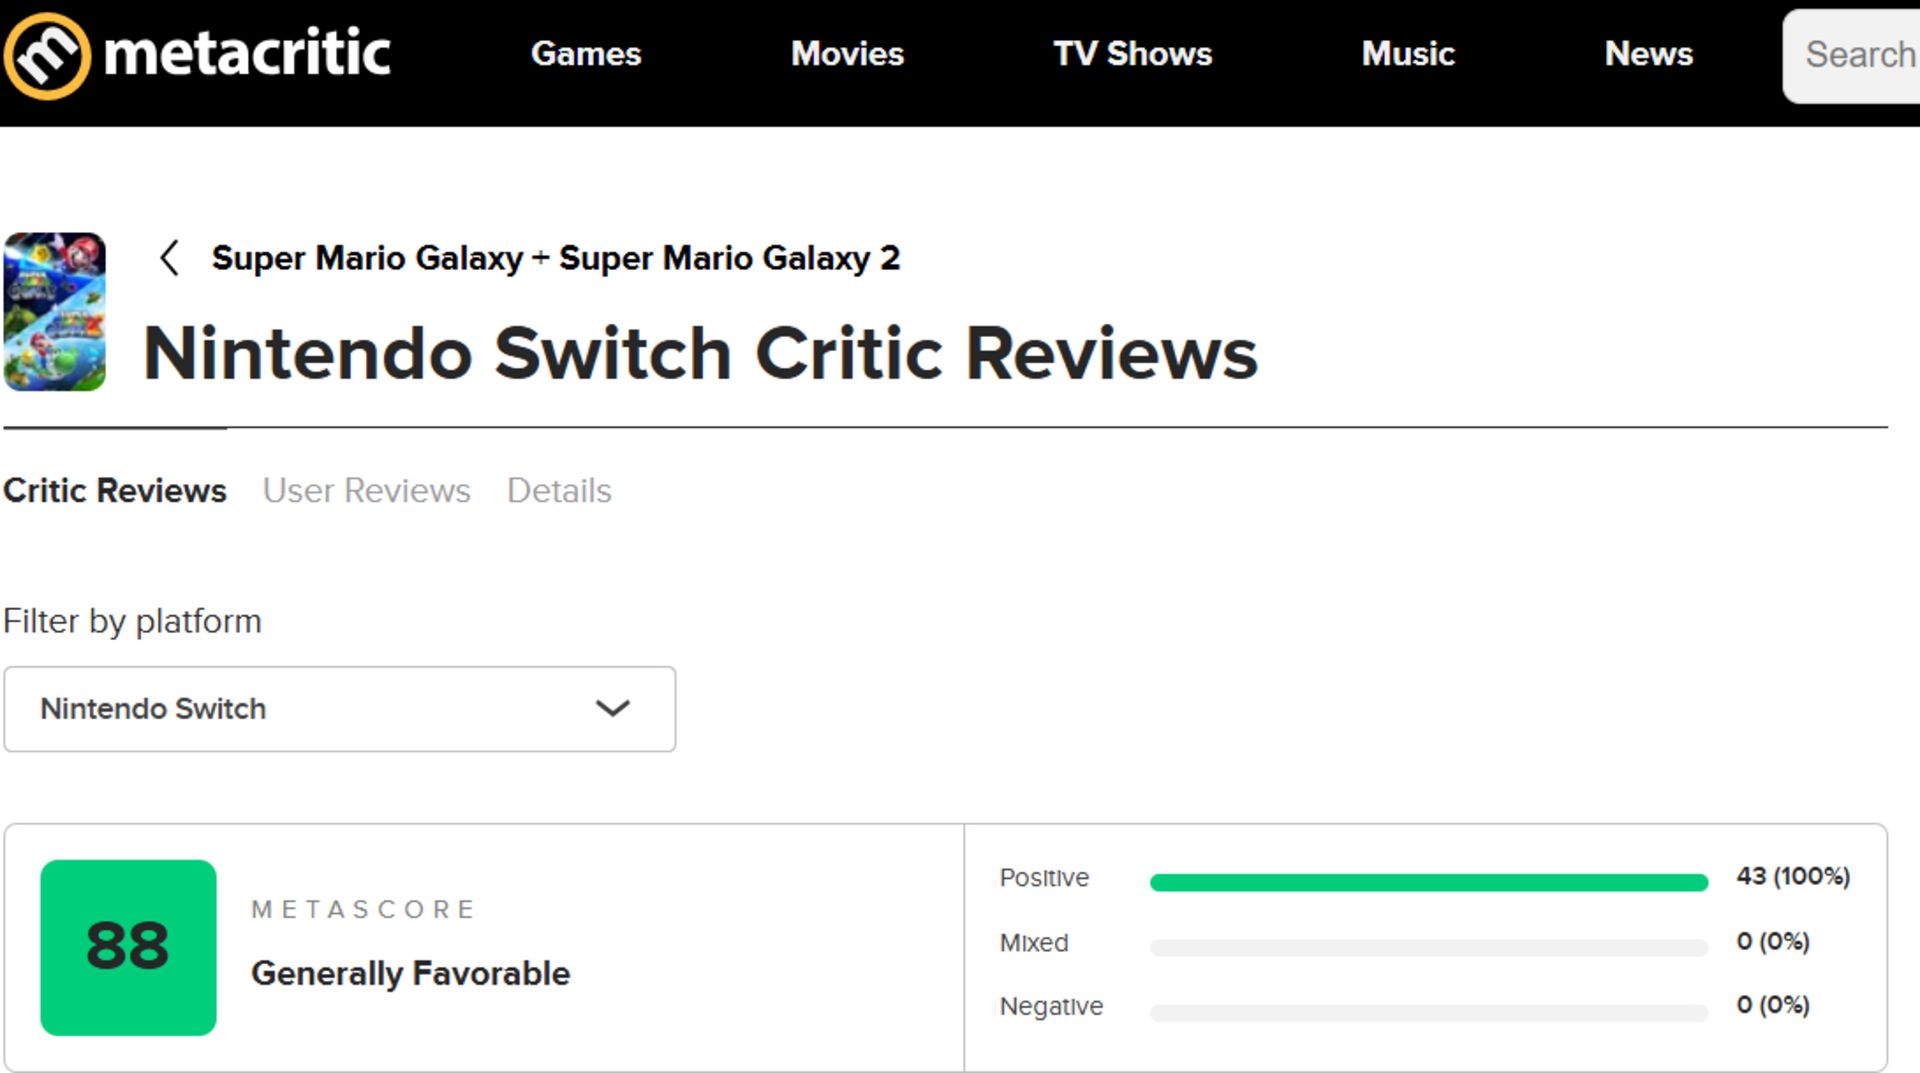This screenshot has height=1073, width=1920.
Task: Open the TV Shows menu
Action: click(x=1132, y=54)
